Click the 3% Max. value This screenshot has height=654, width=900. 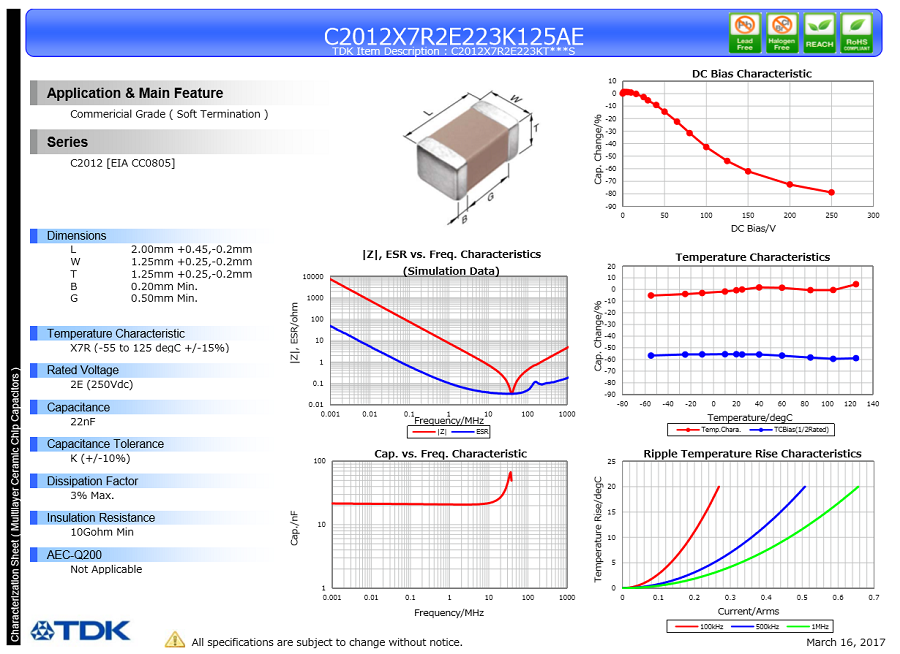pyautogui.click(x=92, y=496)
